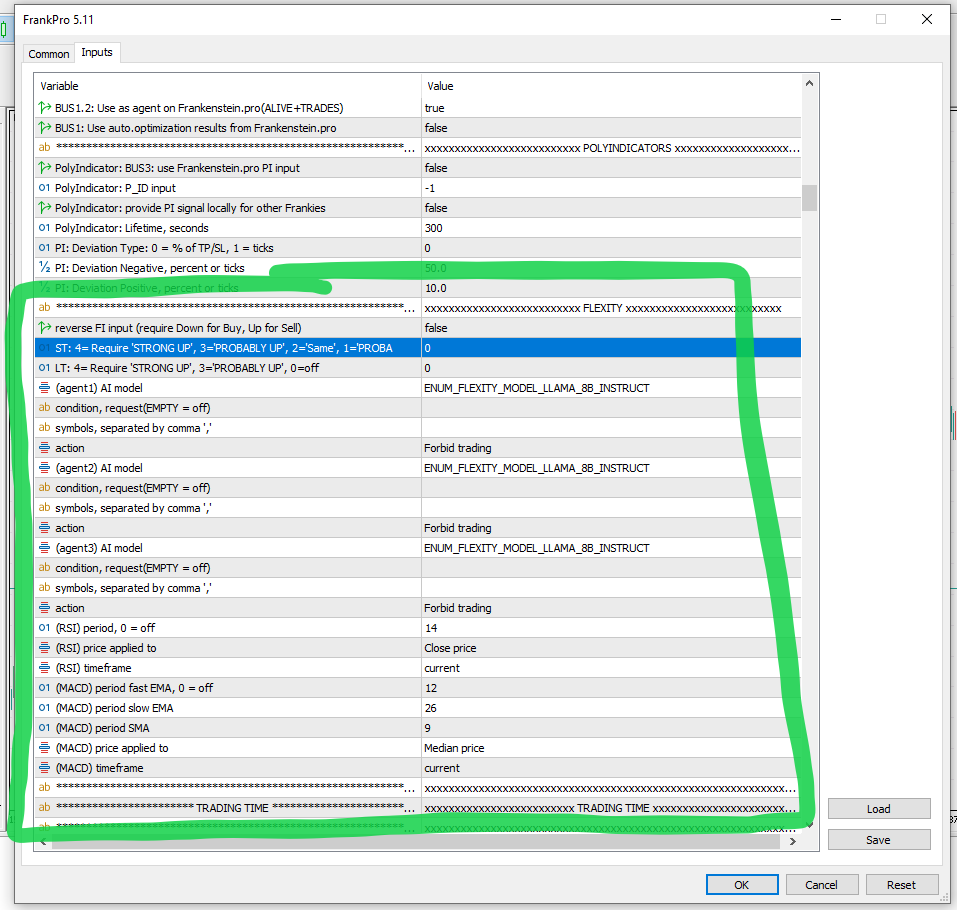
Task: Click the TRADING TIME separator string icon
Action: pyautogui.click(x=45, y=807)
